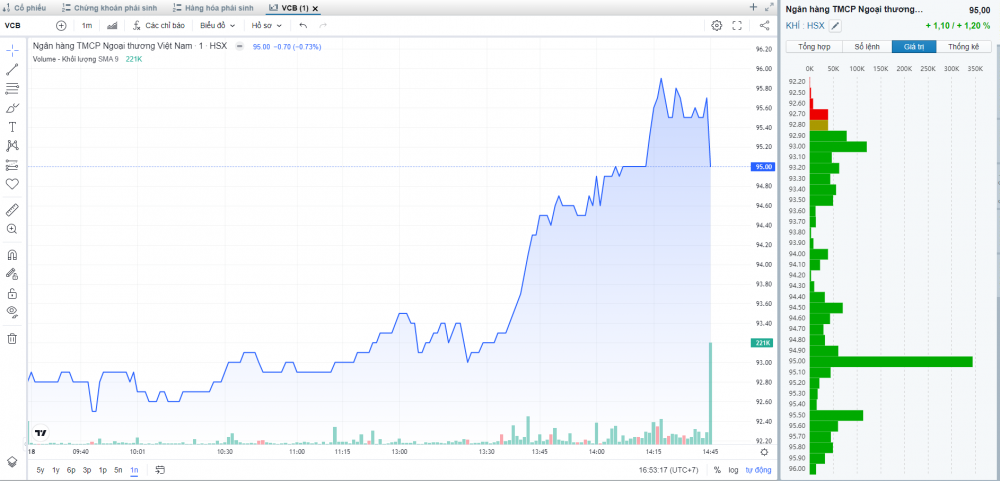The width and height of the screenshot is (1000, 481).
Task: Open chart settings gear in top toolbar
Action: tap(717, 26)
